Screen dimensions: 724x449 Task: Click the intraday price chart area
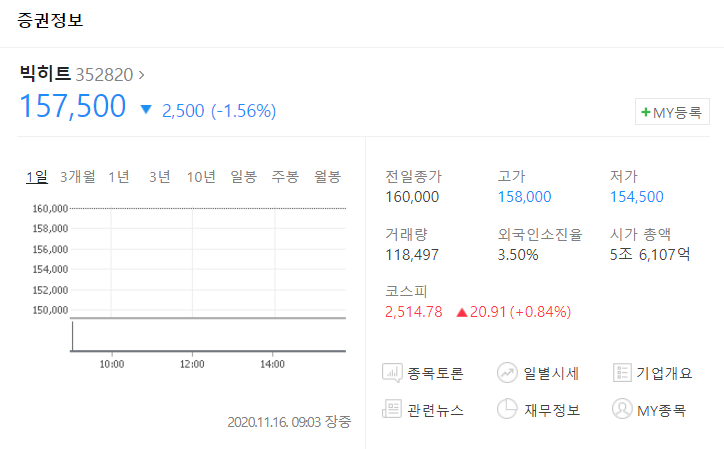click(208, 261)
